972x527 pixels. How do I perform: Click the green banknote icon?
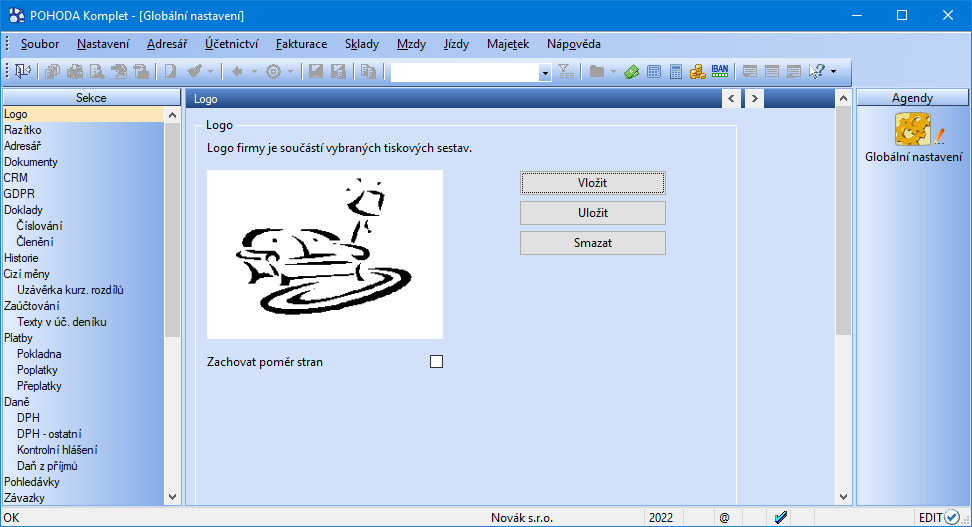(x=632, y=71)
